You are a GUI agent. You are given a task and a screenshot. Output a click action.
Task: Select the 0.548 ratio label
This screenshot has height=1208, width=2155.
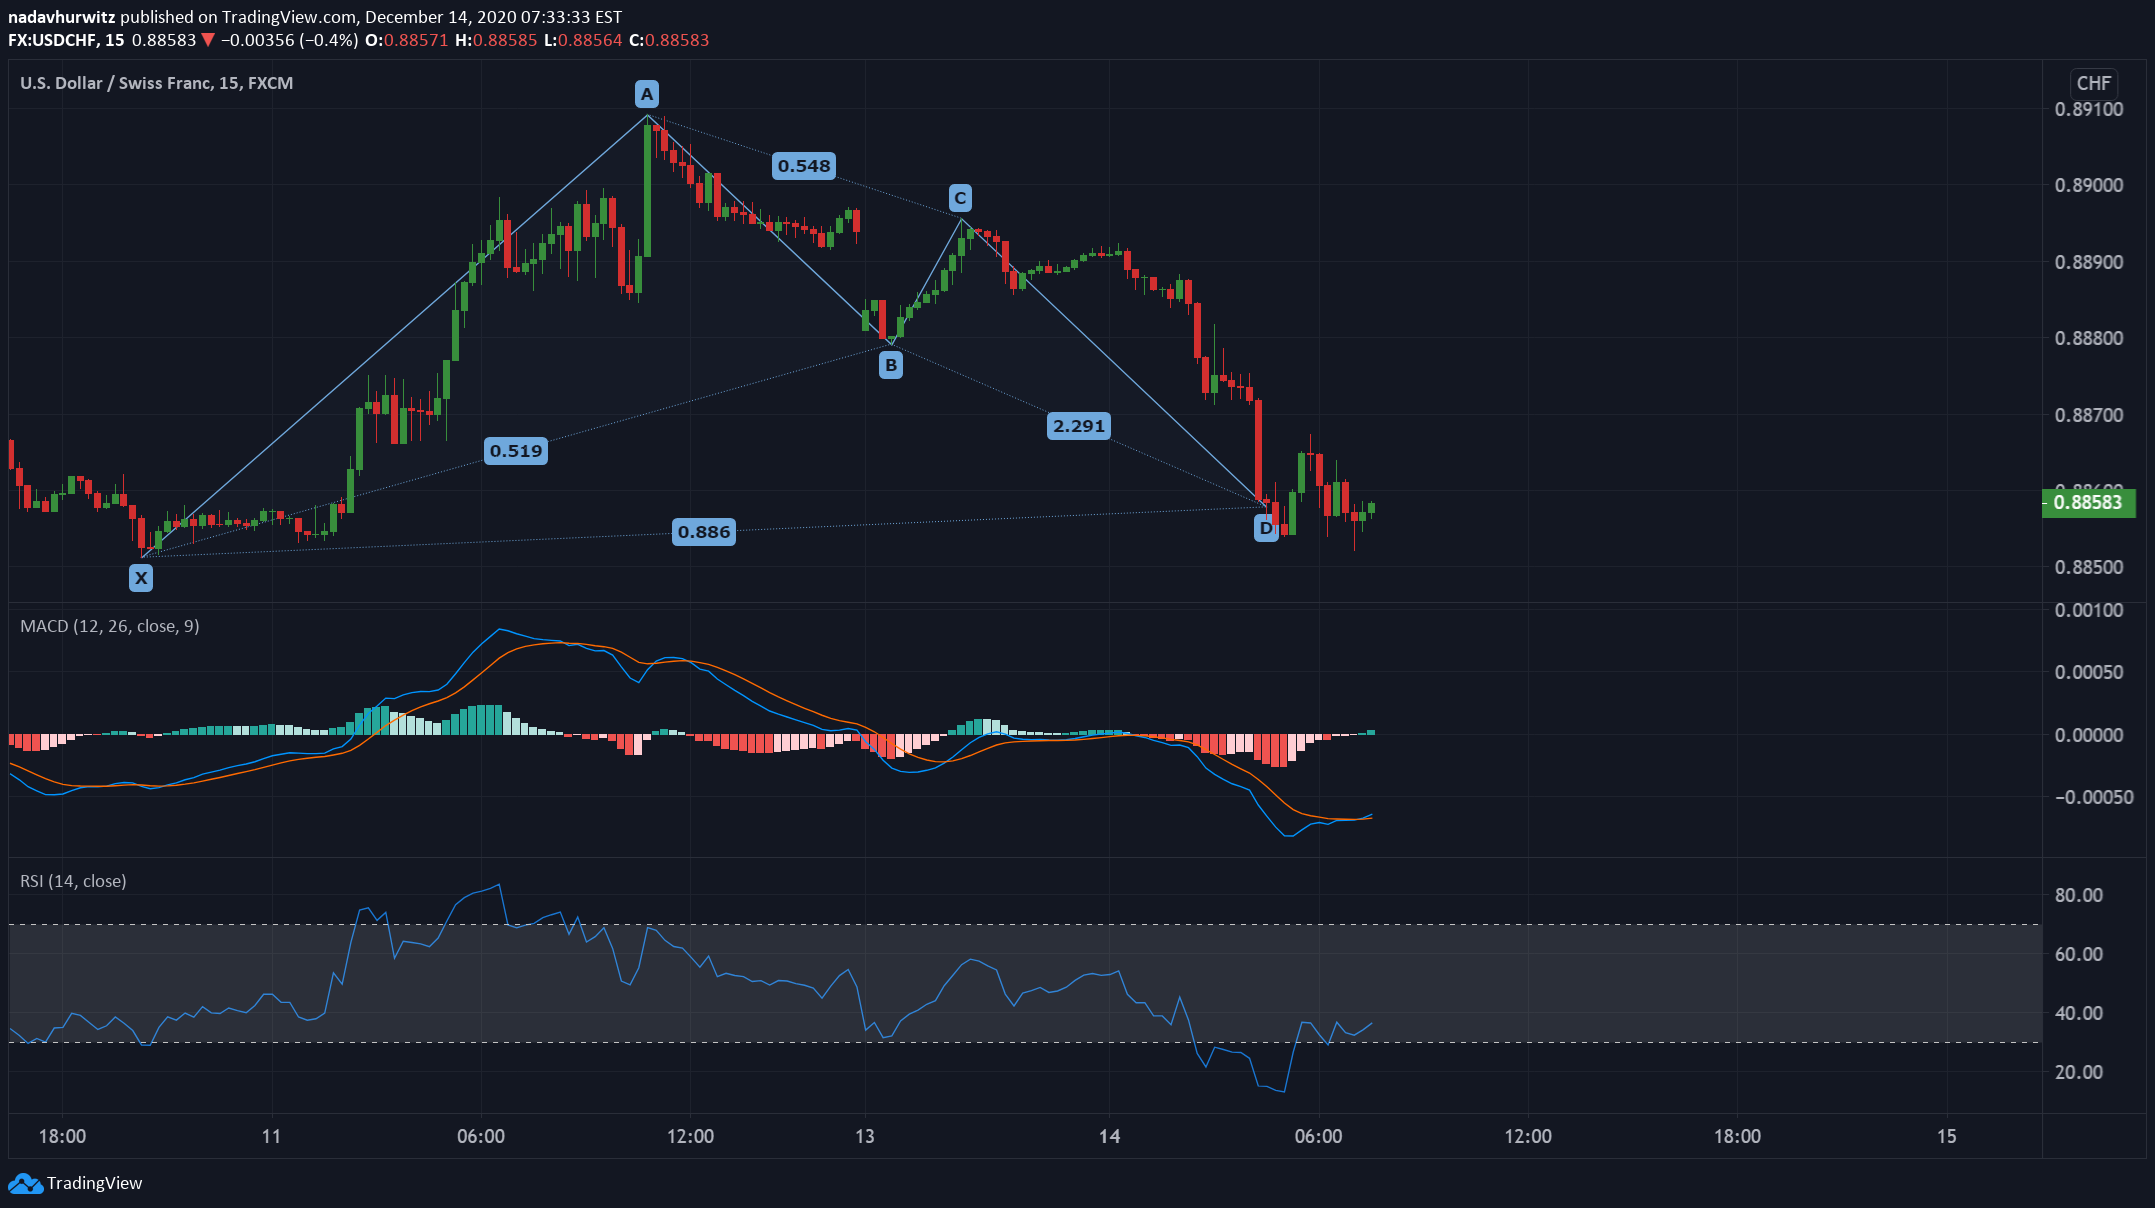coord(804,166)
